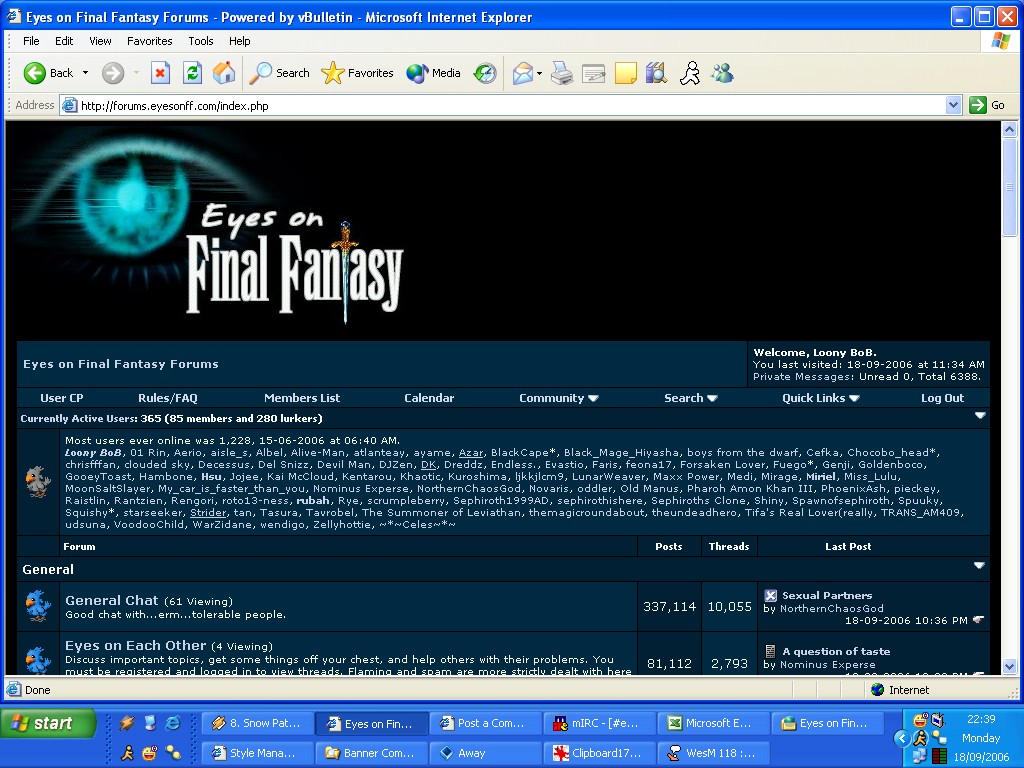Switch to 8. Snow Pat... taskbar item

click(x=257, y=723)
